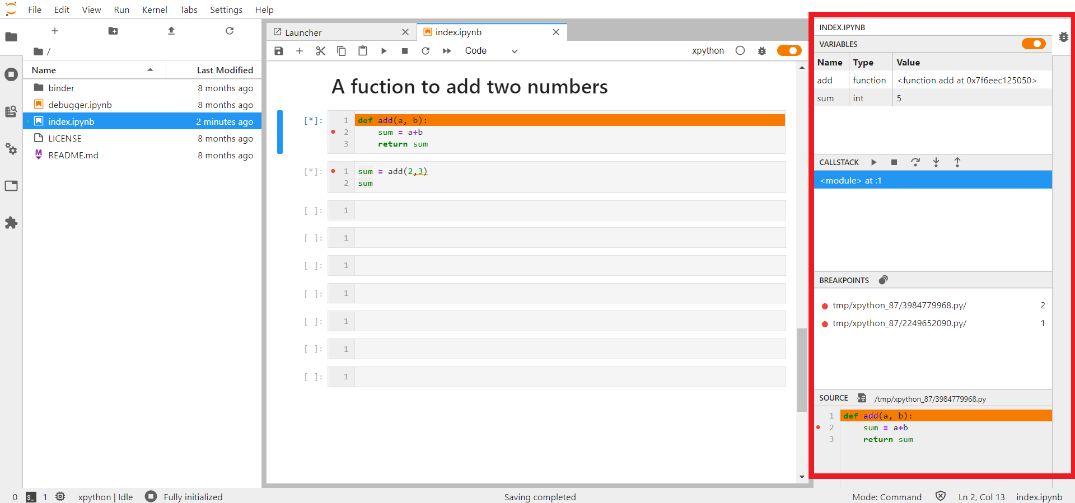Open the Extension Manager puzzle icon
Image resolution: width=1075 pixels, height=503 pixels.
click(11, 223)
